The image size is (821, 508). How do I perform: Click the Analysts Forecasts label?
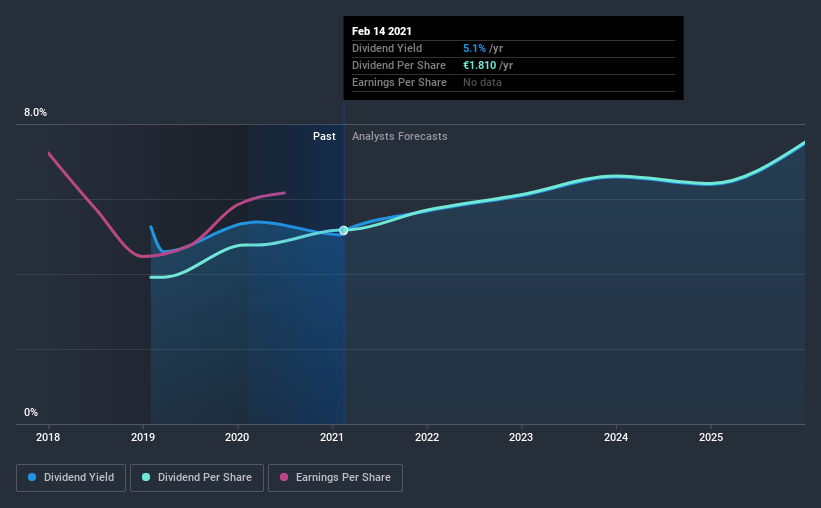400,136
